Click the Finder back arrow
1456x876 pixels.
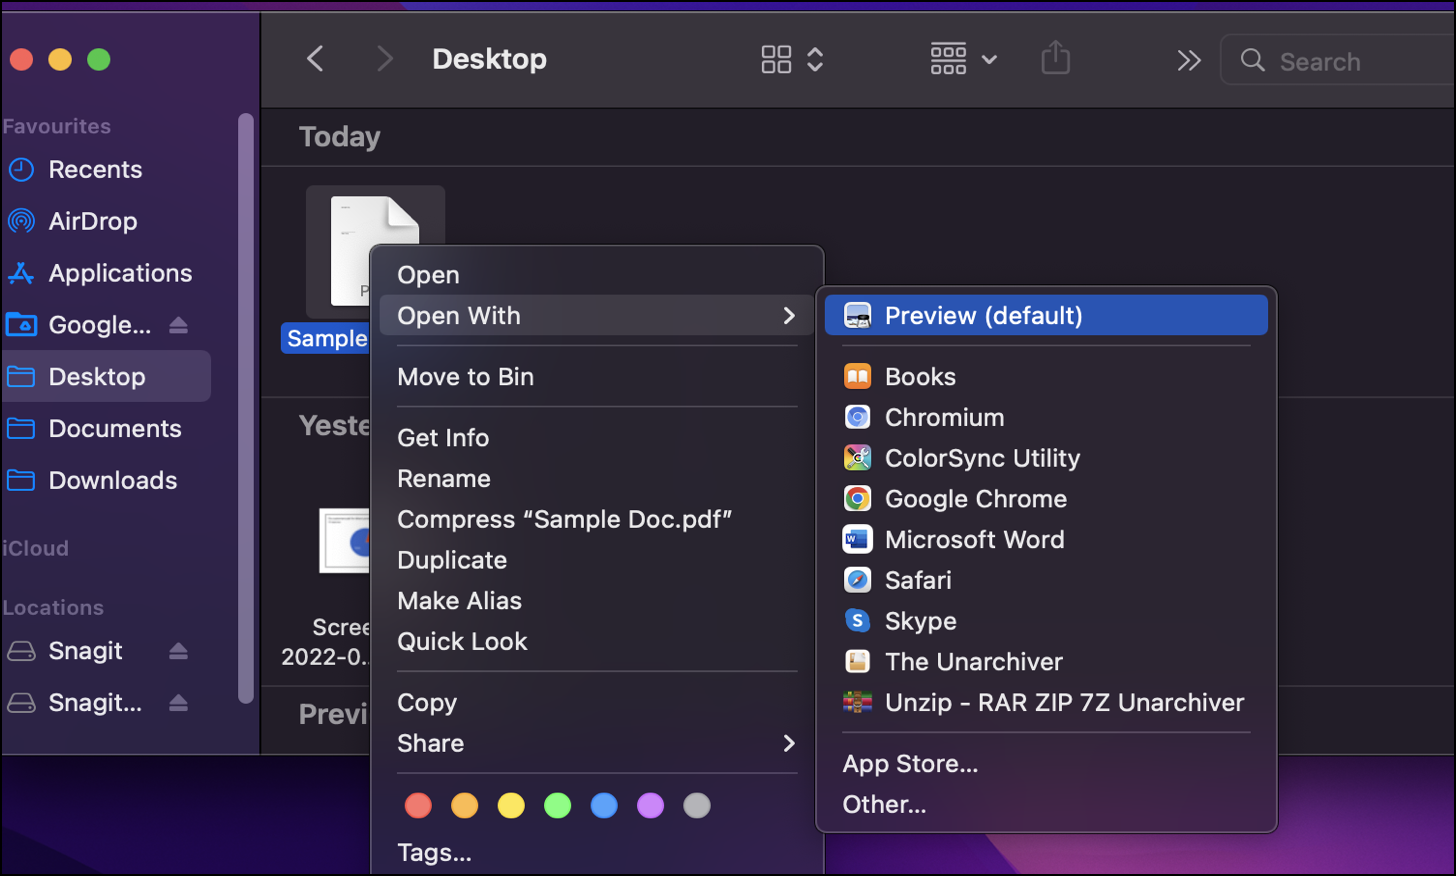315,59
